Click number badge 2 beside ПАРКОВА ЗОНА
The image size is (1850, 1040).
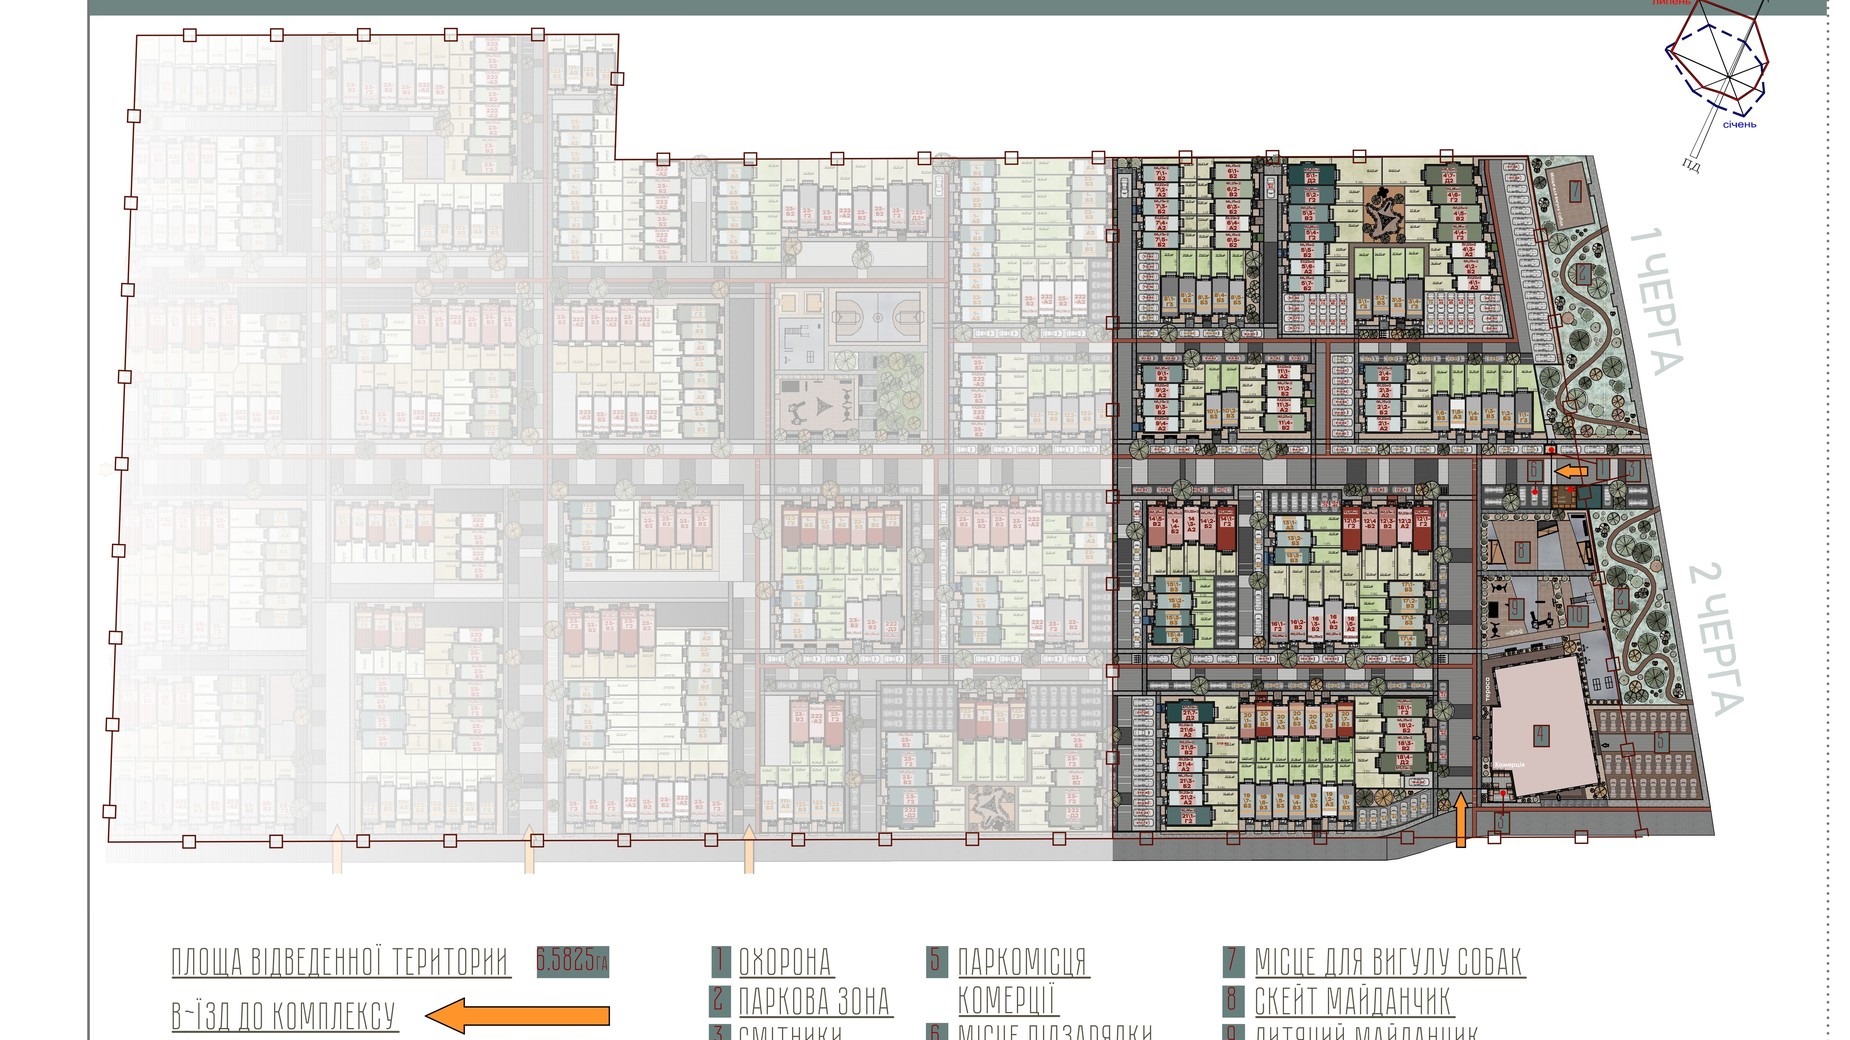pyautogui.click(x=720, y=1000)
